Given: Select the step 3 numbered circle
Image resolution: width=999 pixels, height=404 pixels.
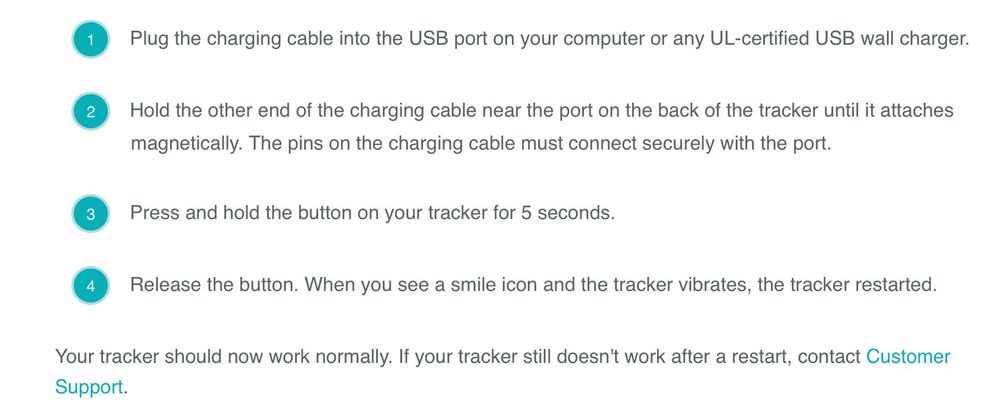Looking at the screenshot, I should (90, 213).
